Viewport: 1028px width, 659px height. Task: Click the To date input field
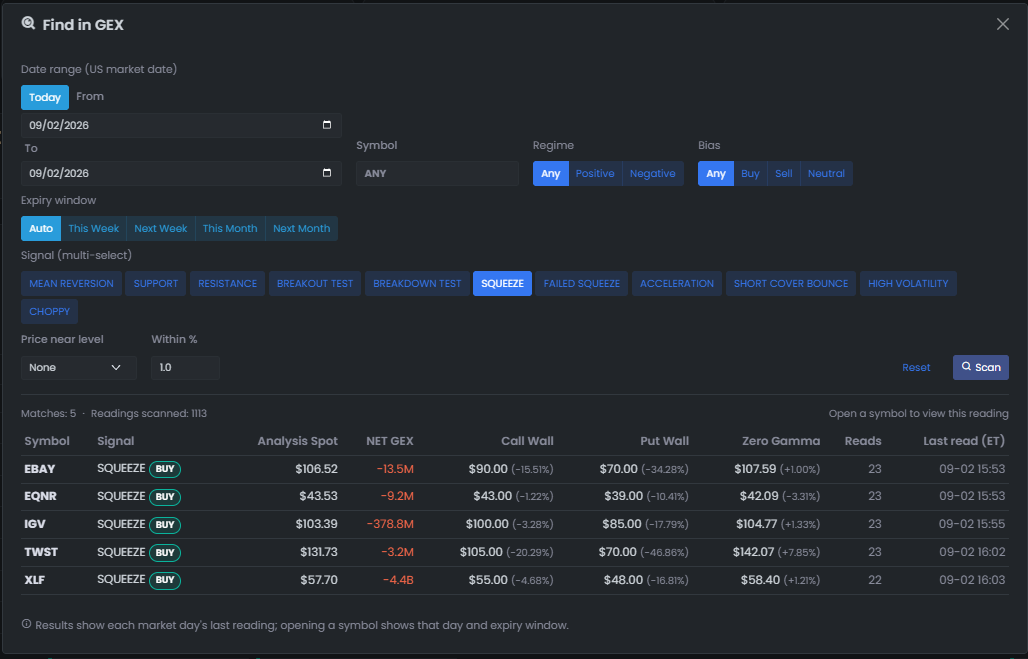(181, 173)
